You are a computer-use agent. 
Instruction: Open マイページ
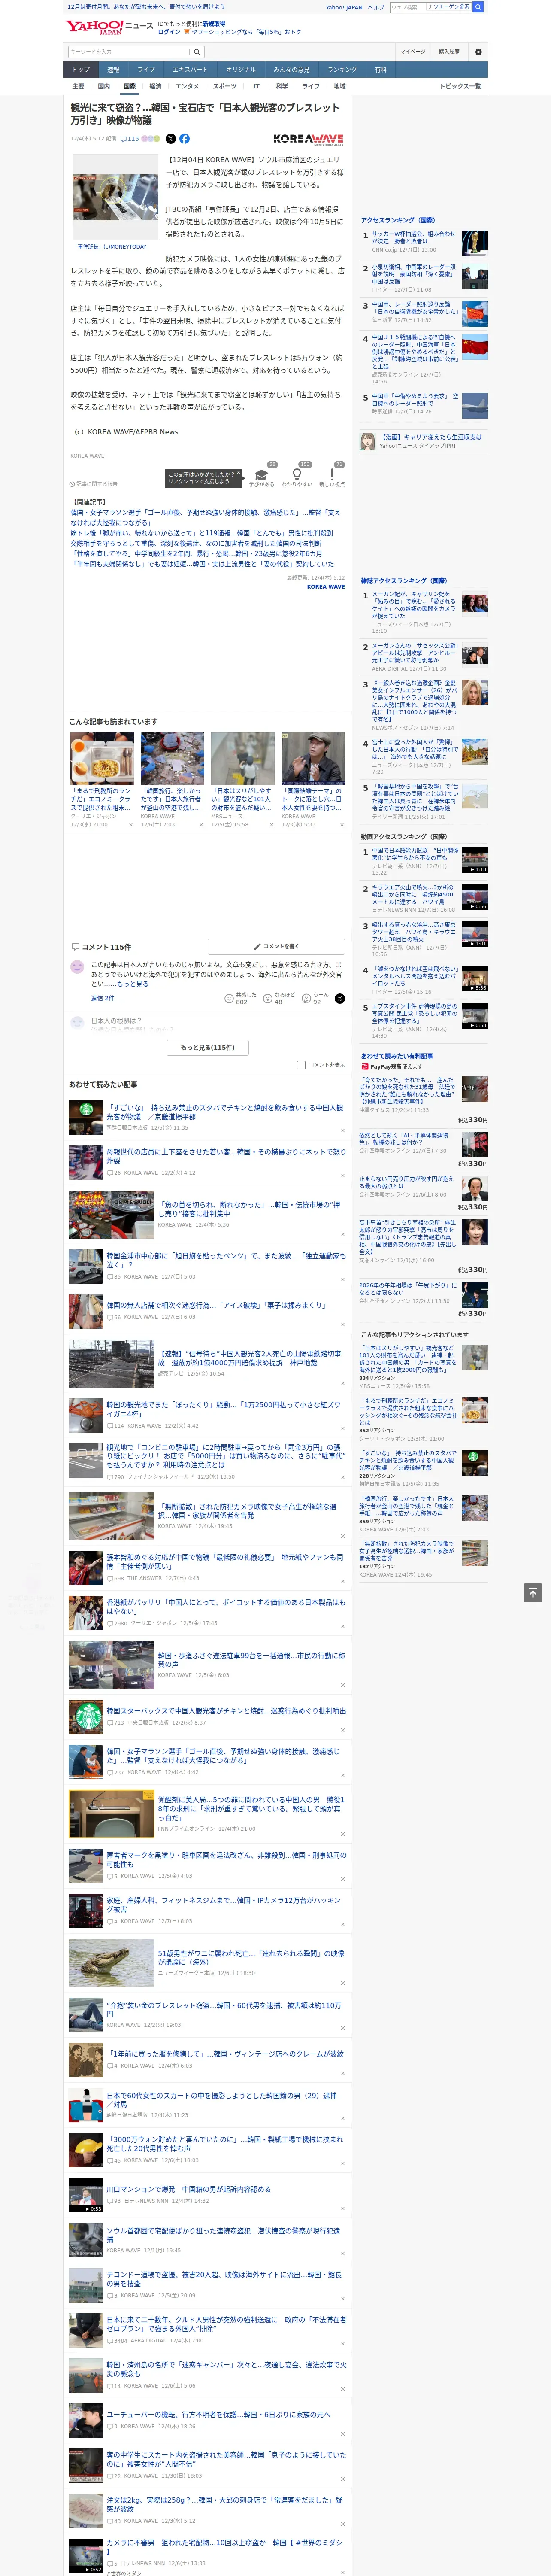tap(412, 52)
